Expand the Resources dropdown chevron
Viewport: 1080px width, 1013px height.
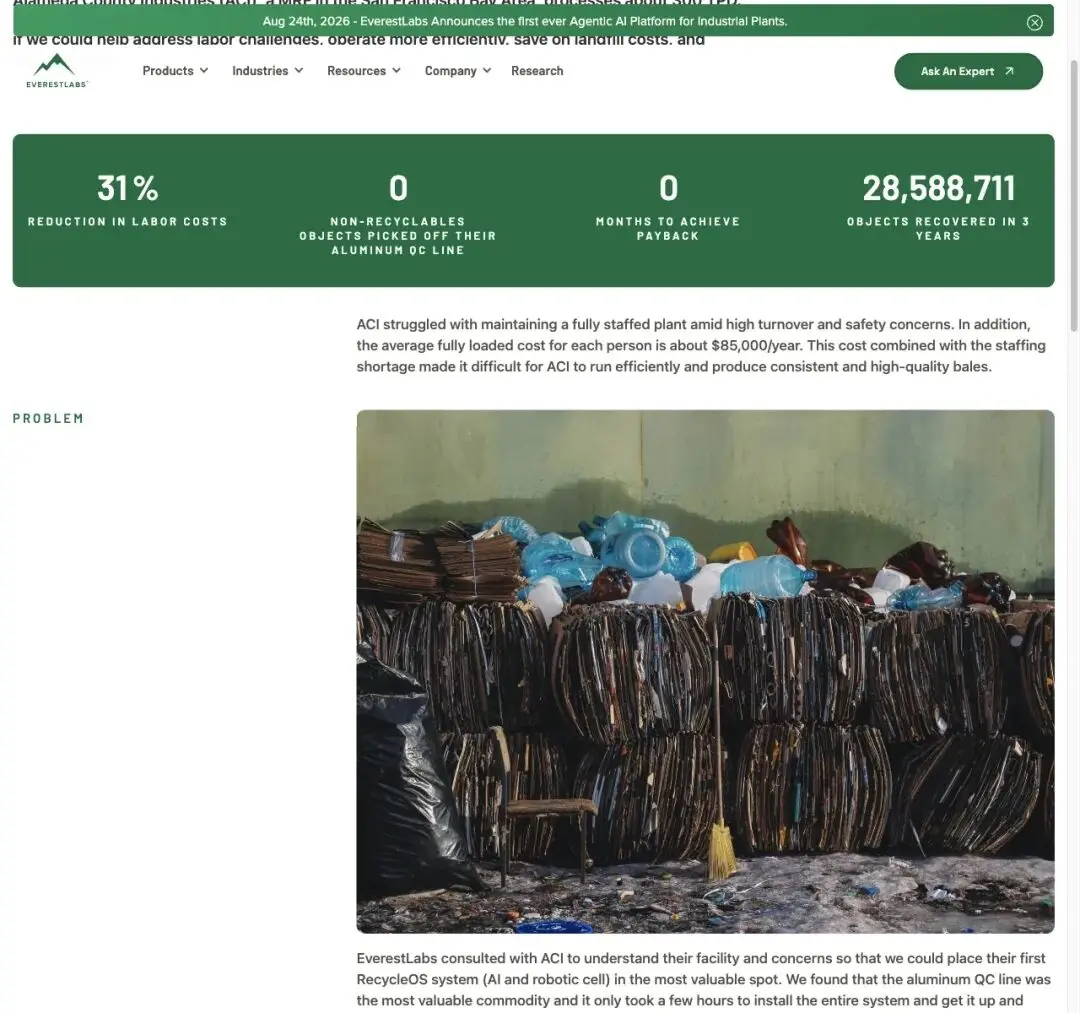(397, 70)
